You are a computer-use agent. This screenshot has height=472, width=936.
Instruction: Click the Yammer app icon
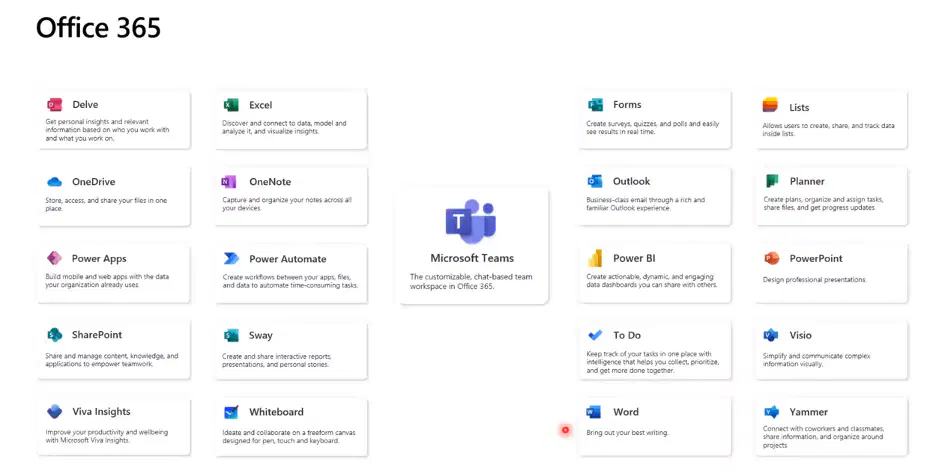[771, 412]
